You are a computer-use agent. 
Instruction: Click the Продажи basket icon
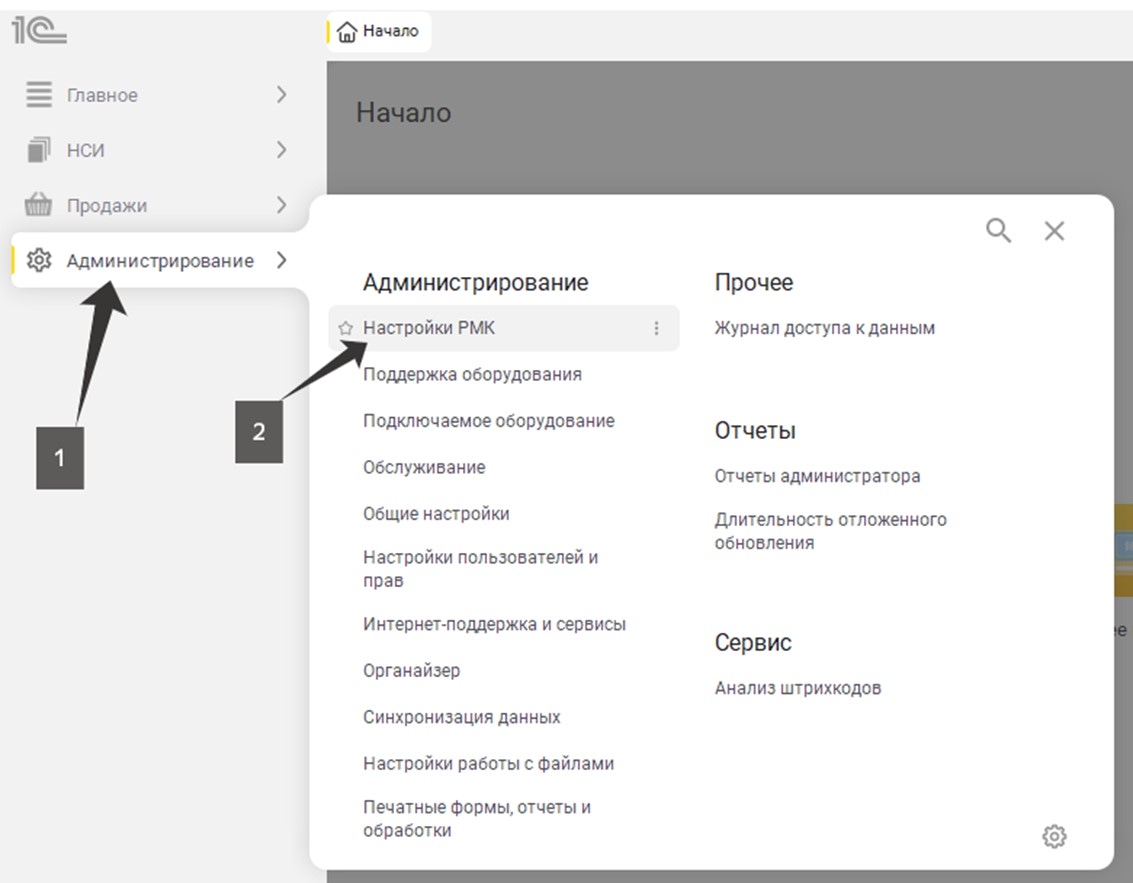(39, 205)
